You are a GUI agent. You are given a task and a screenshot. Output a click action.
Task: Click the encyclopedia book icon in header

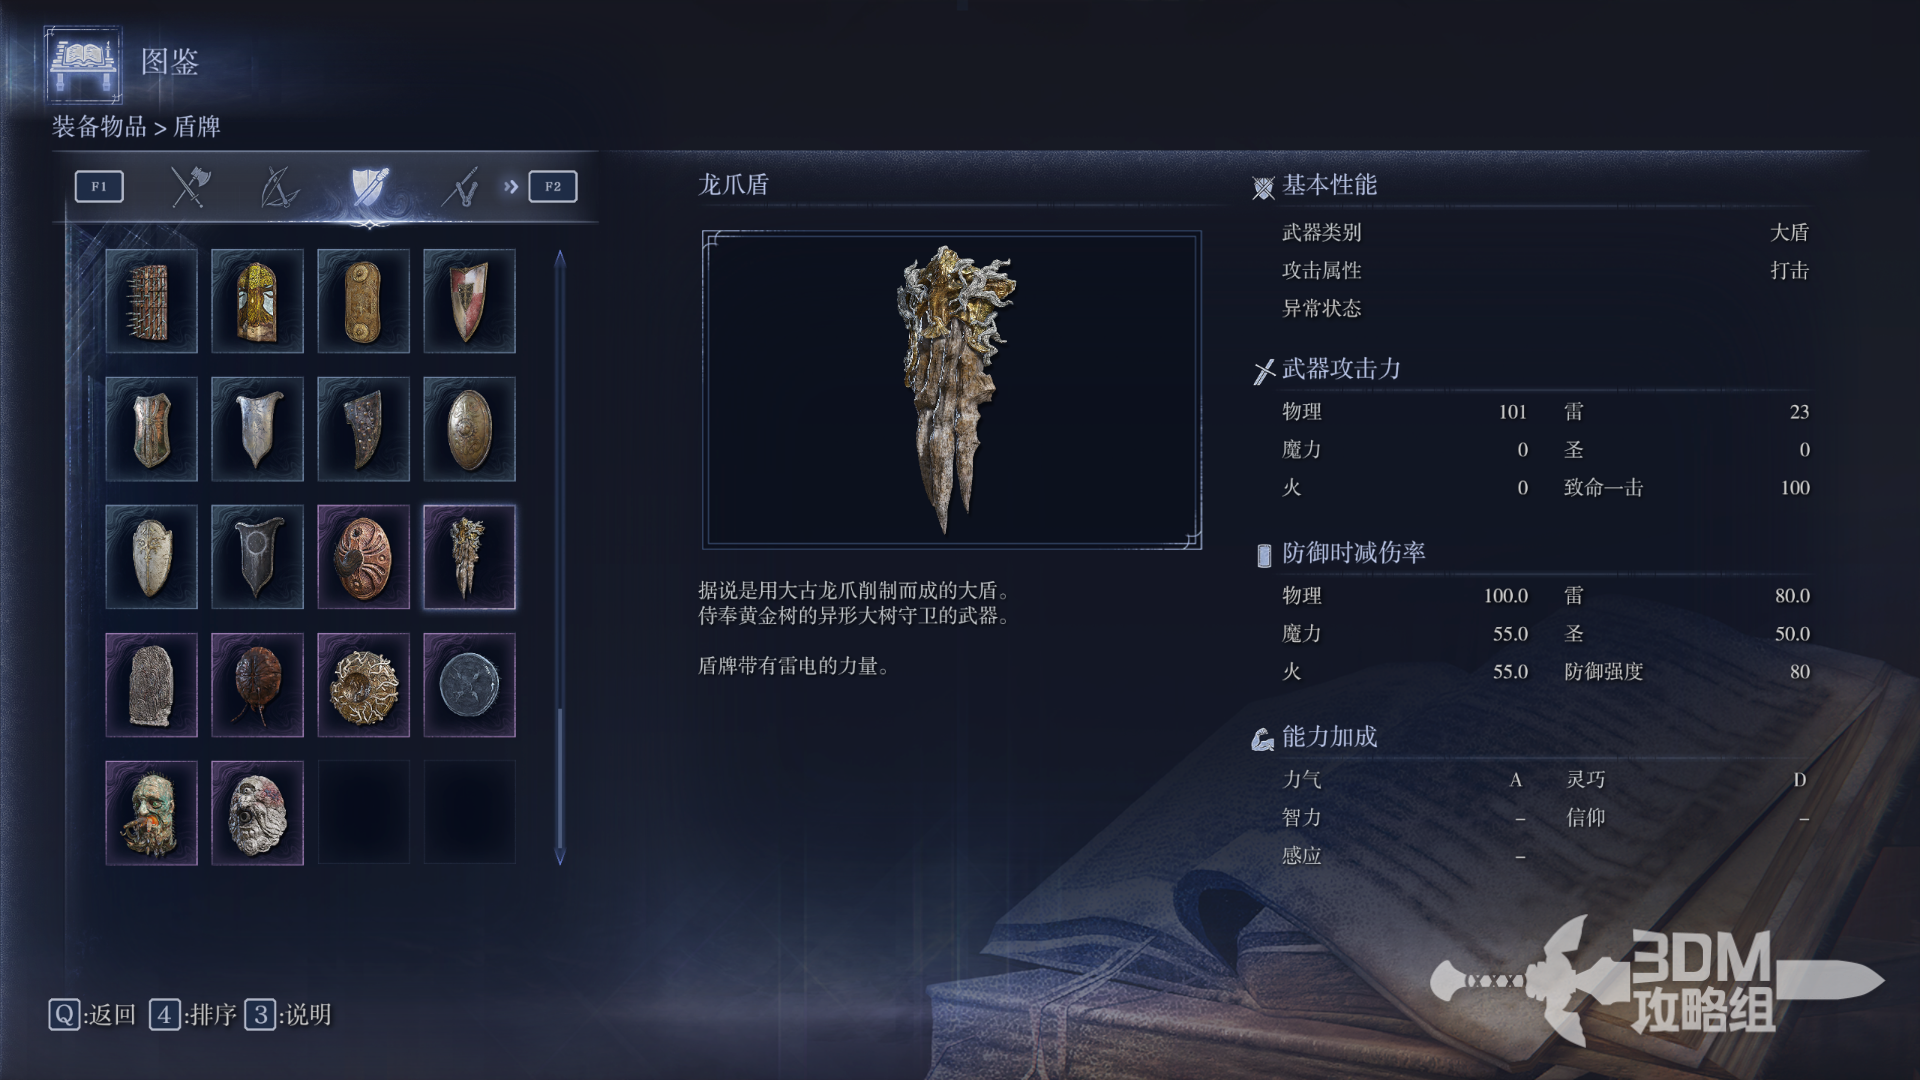[x=84, y=64]
